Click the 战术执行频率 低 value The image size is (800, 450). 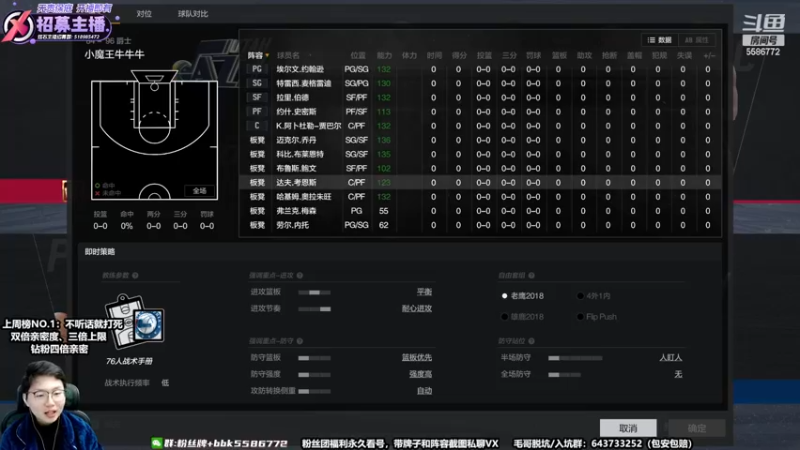click(x=165, y=383)
